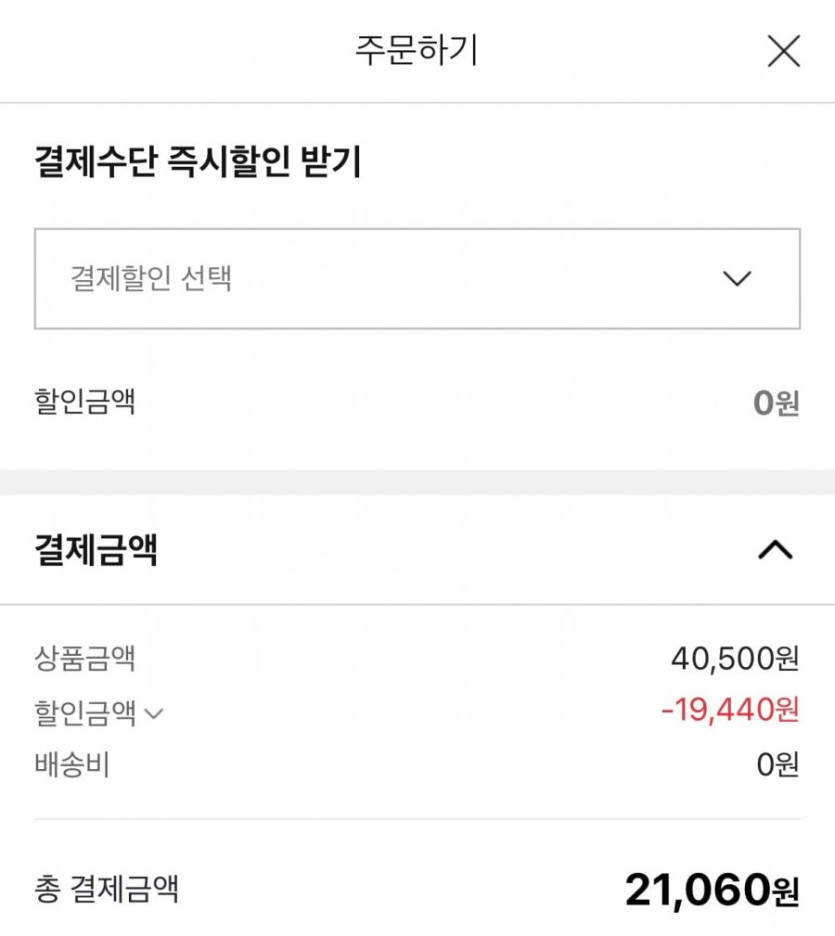Select the 21,060원 total payment amount
This screenshot has height=936, width=835.
[712, 889]
